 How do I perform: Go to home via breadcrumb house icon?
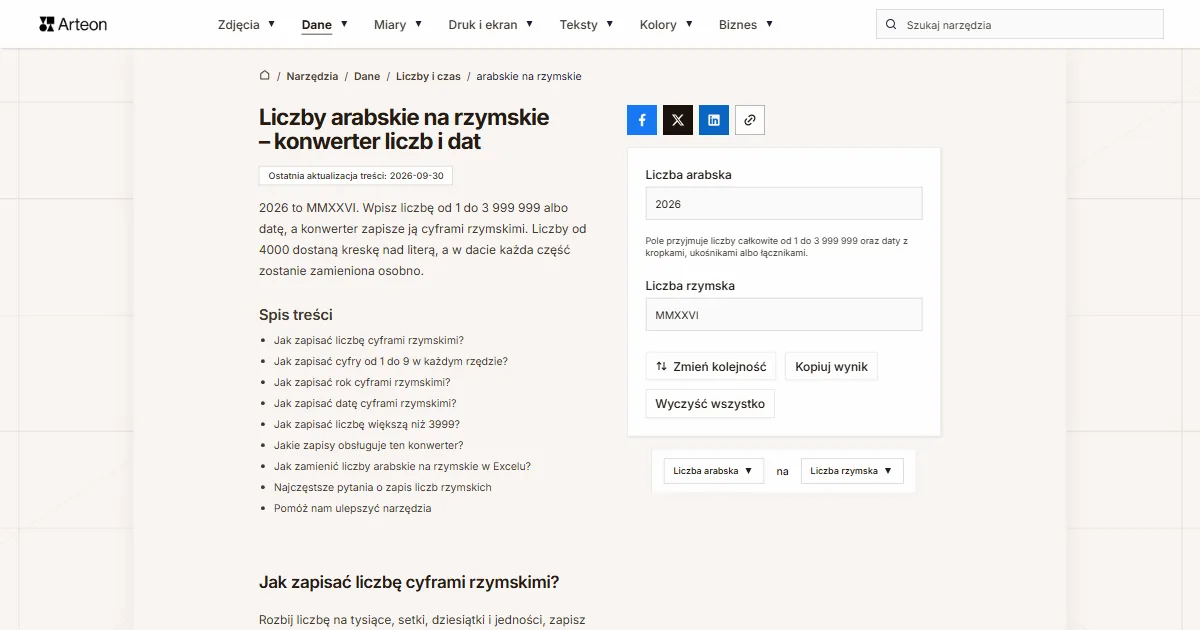coord(265,76)
